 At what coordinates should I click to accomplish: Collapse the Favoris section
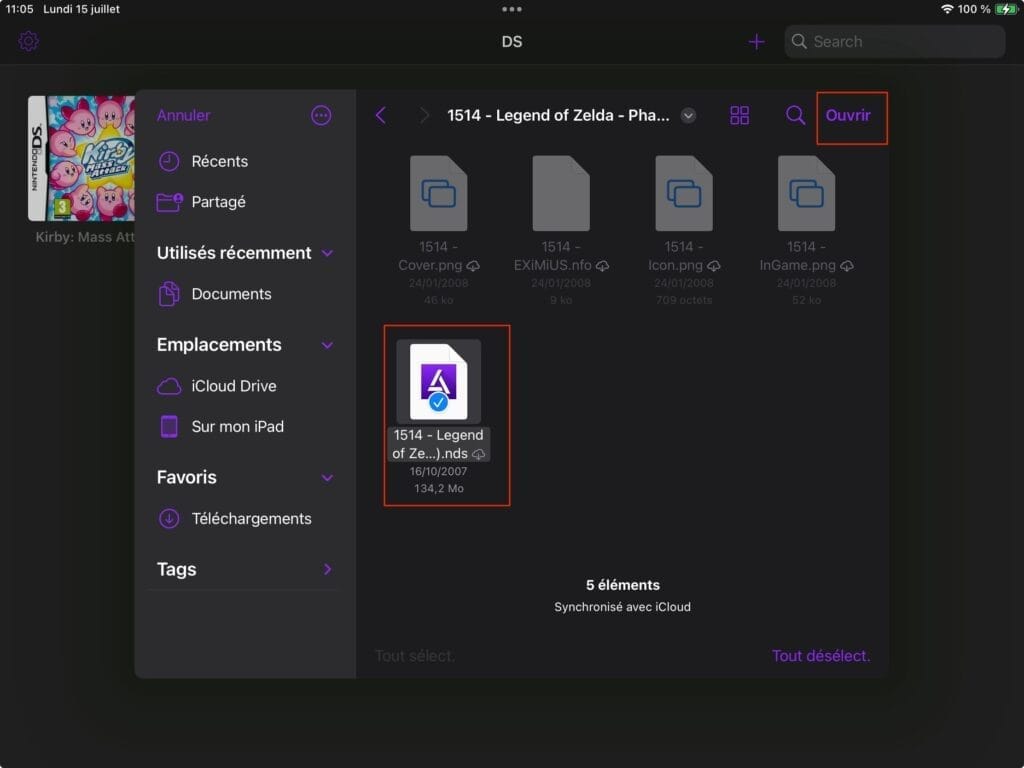pos(327,477)
